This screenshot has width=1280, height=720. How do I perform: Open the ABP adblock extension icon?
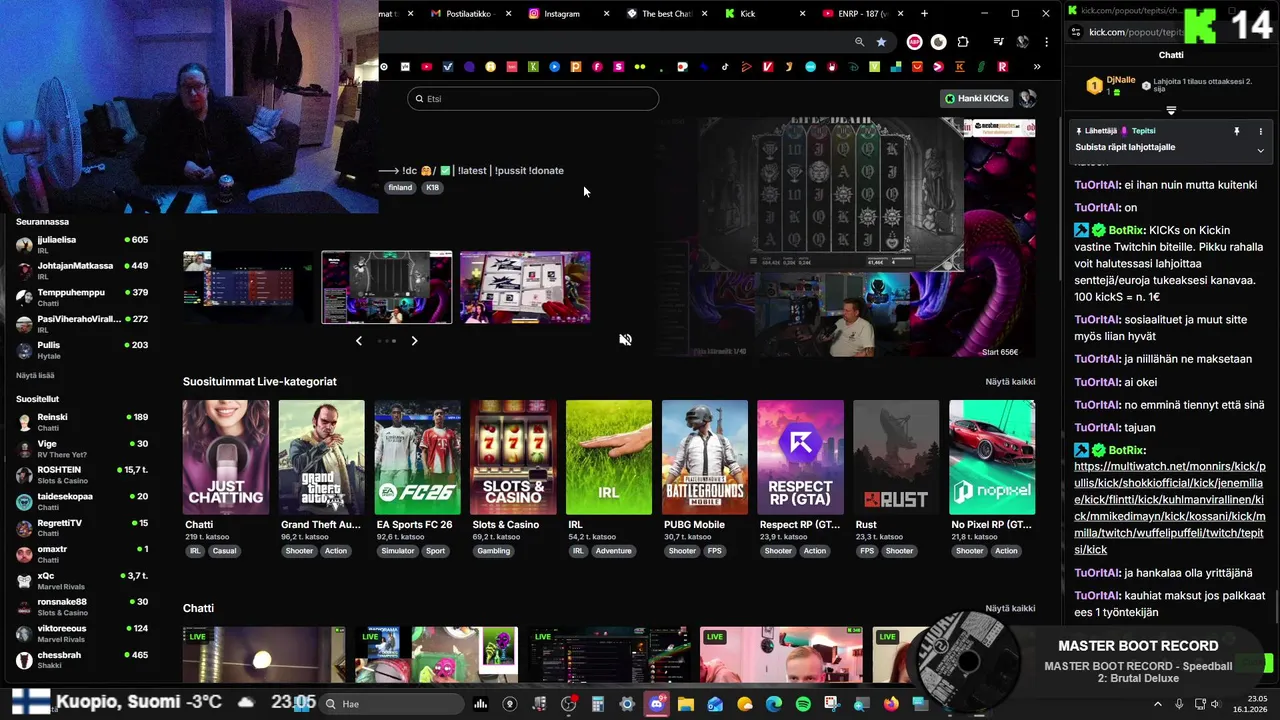pos(914,42)
